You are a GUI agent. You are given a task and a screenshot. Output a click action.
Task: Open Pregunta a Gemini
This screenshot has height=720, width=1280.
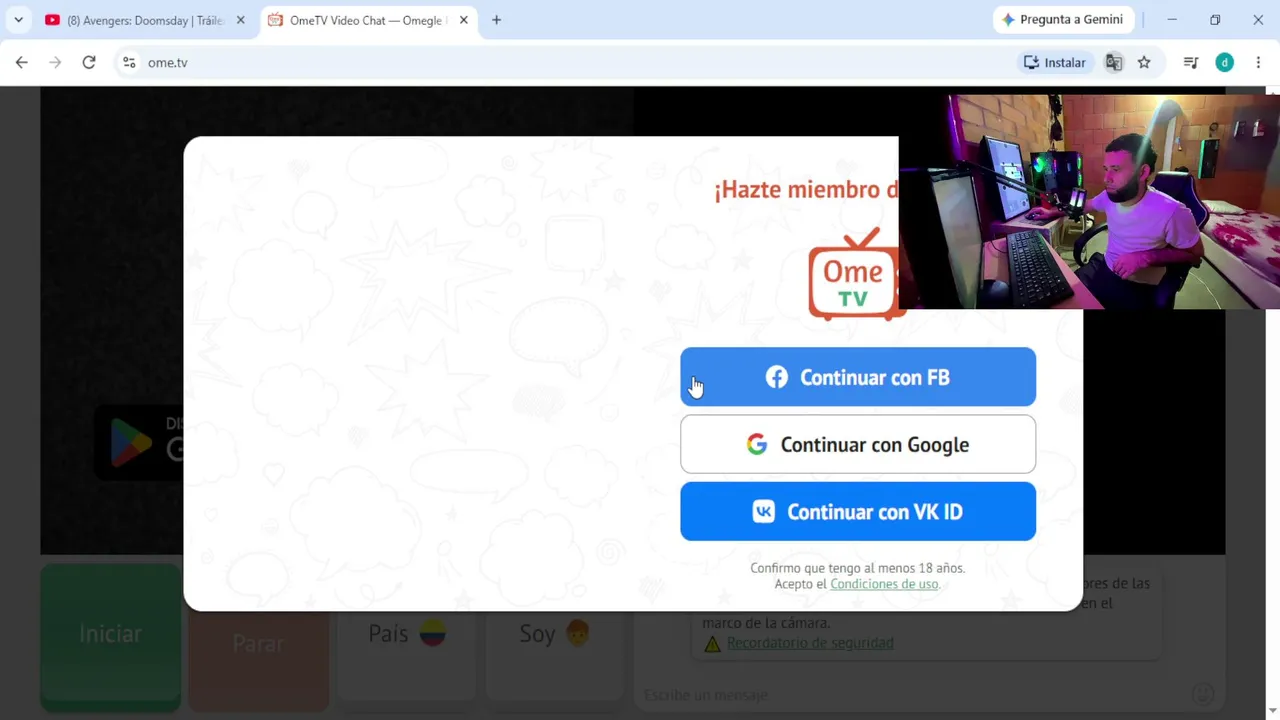click(1063, 20)
